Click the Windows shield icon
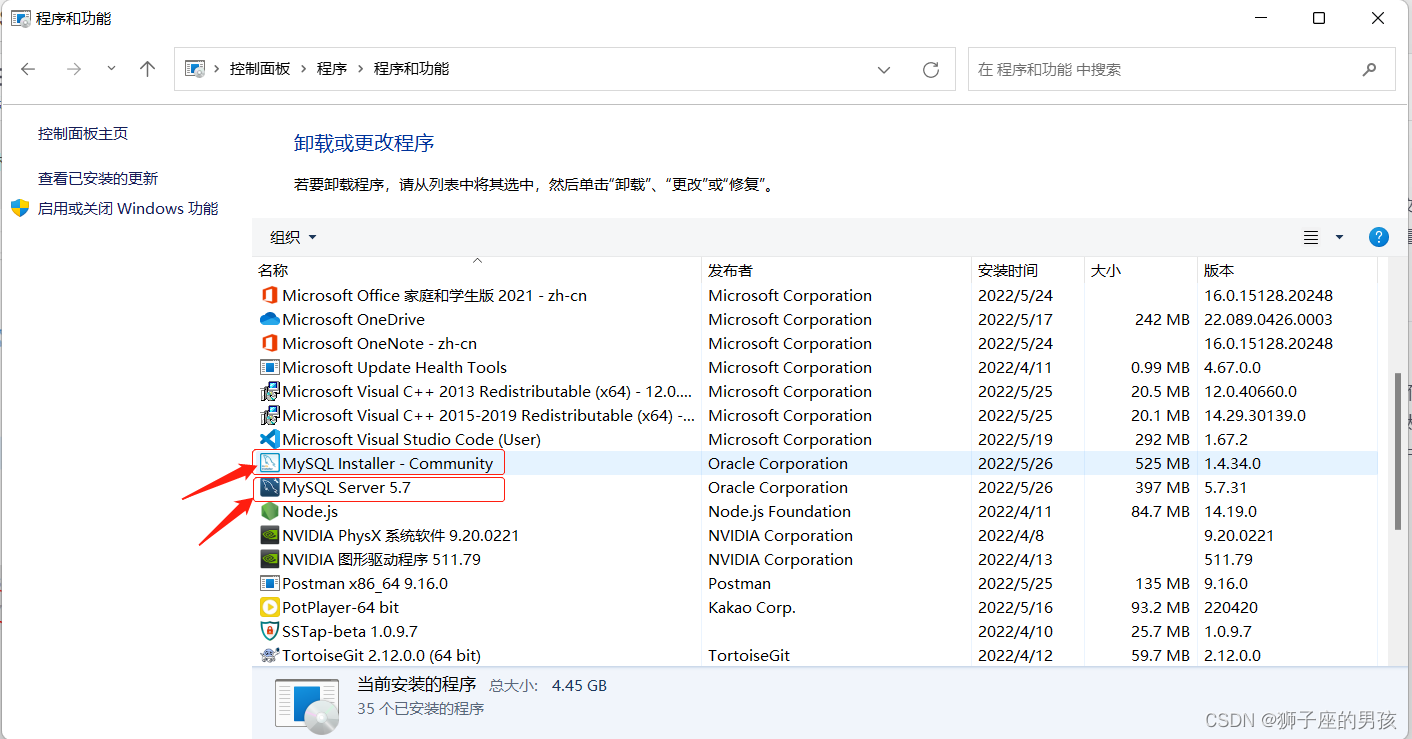Image resolution: width=1412 pixels, height=739 pixels. click(x=20, y=208)
